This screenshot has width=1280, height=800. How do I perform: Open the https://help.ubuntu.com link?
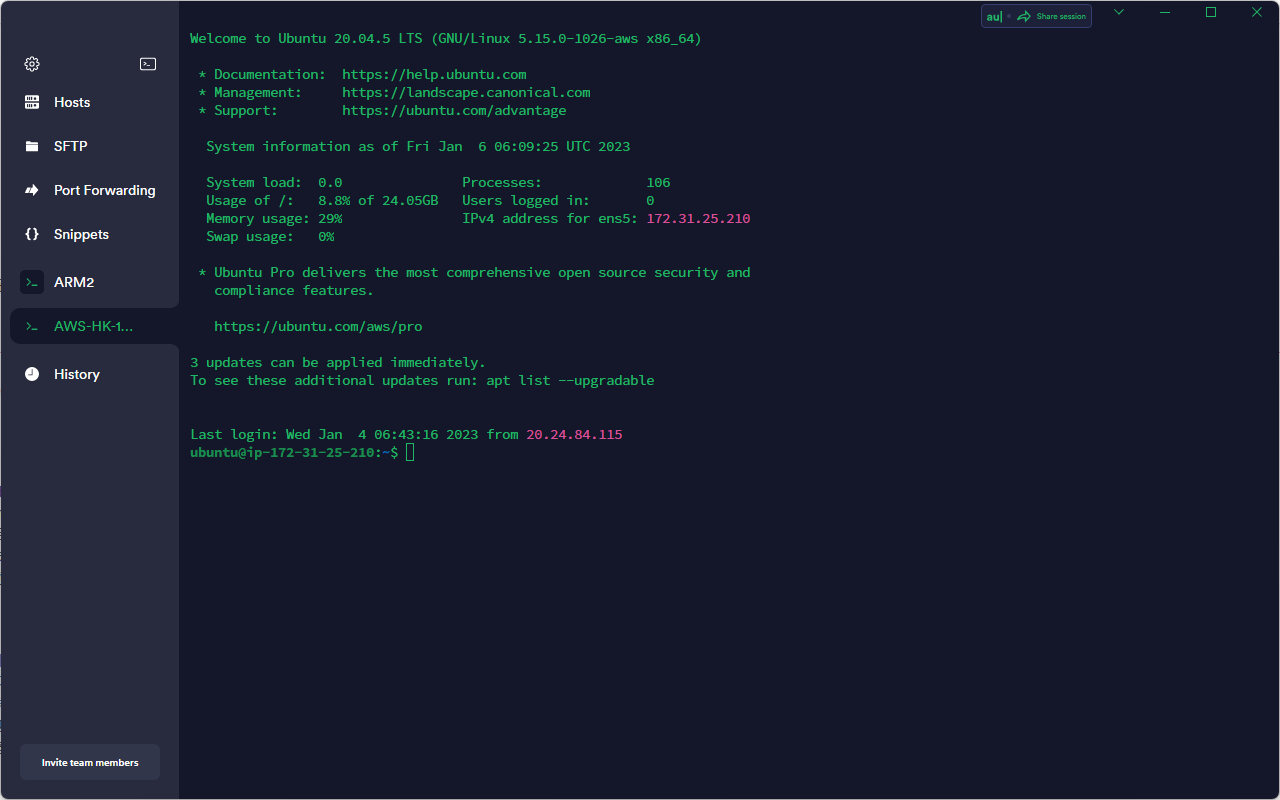click(434, 74)
